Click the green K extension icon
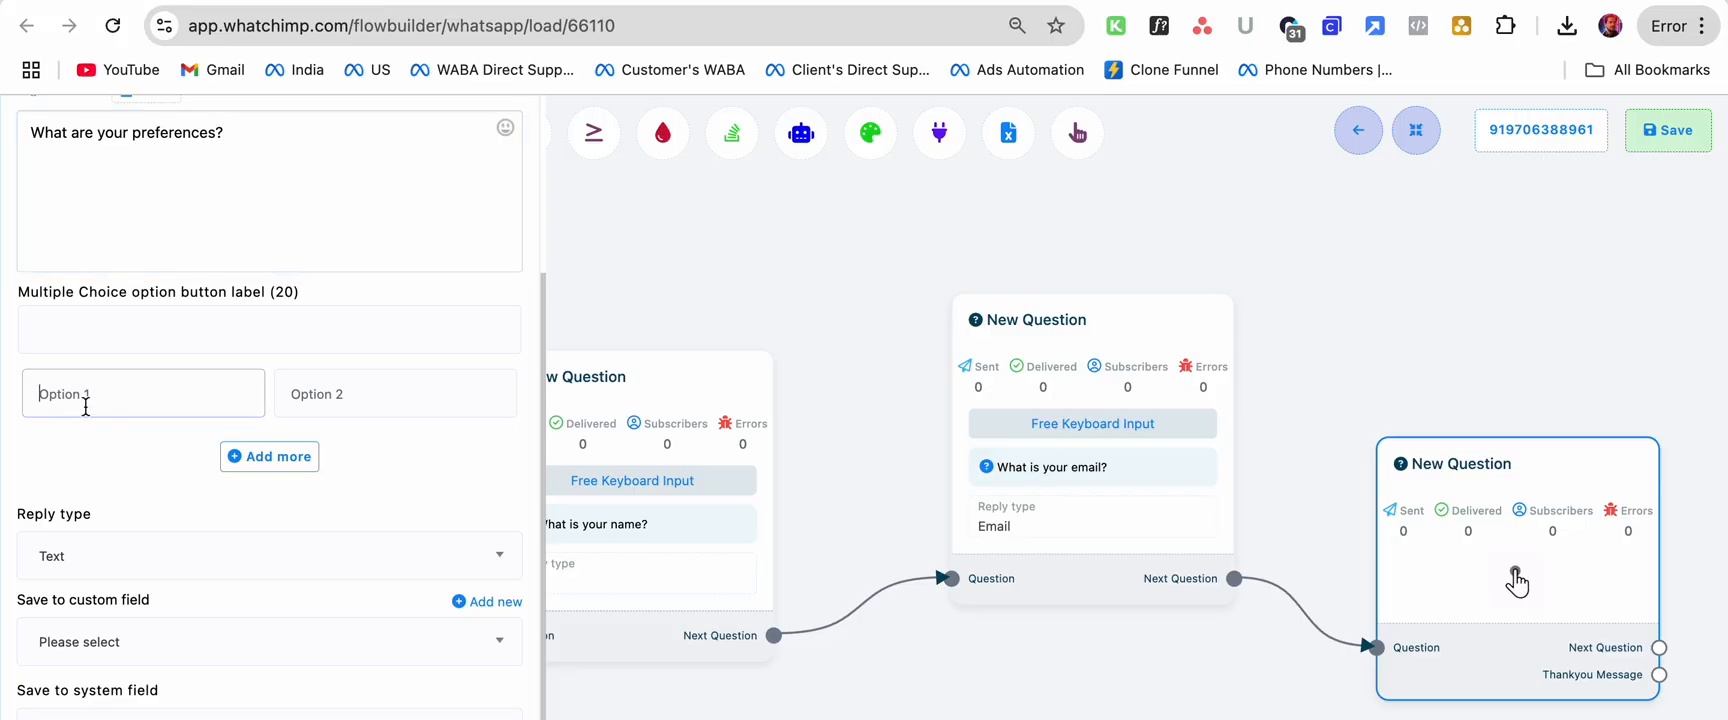Image resolution: width=1728 pixels, height=720 pixels. pos(1116,26)
